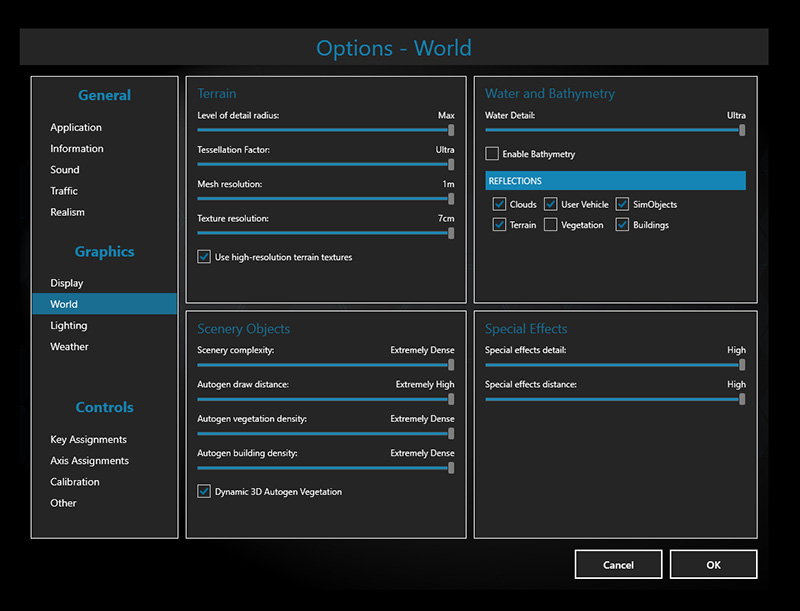Open the Application settings page

pyautogui.click(x=76, y=128)
